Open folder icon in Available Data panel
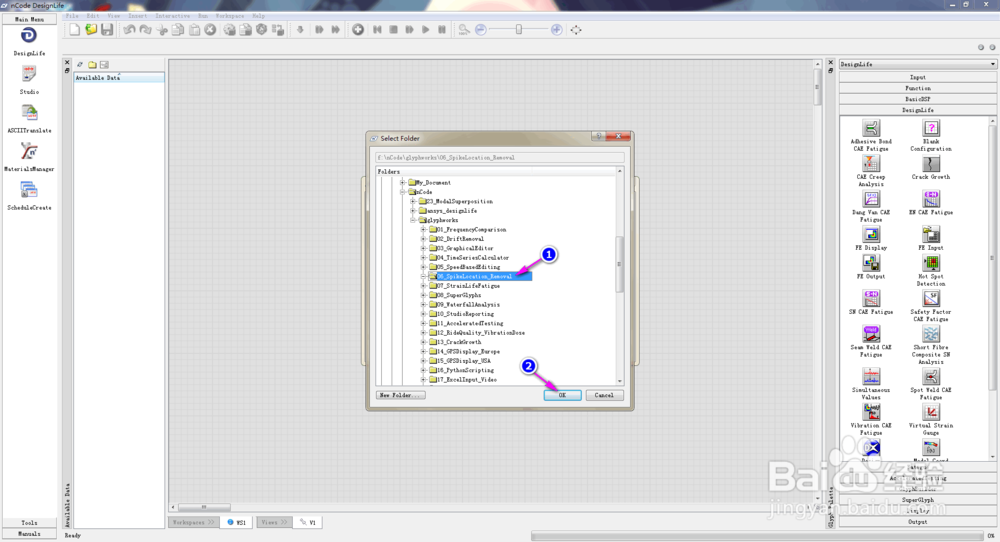The image size is (1000, 542). pos(92,64)
